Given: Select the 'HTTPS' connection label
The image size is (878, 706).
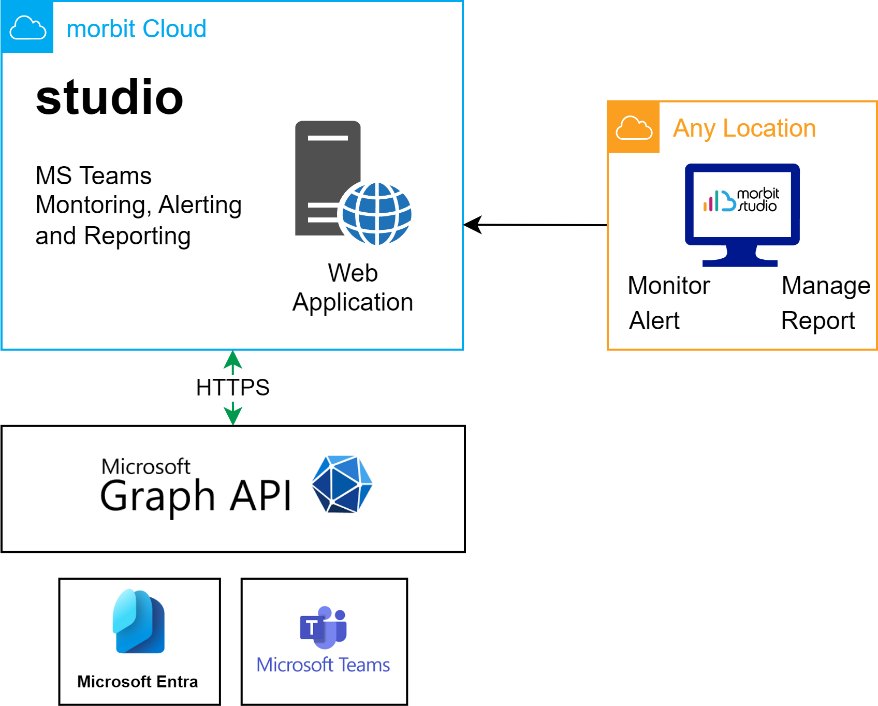Looking at the screenshot, I should click(x=233, y=387).
